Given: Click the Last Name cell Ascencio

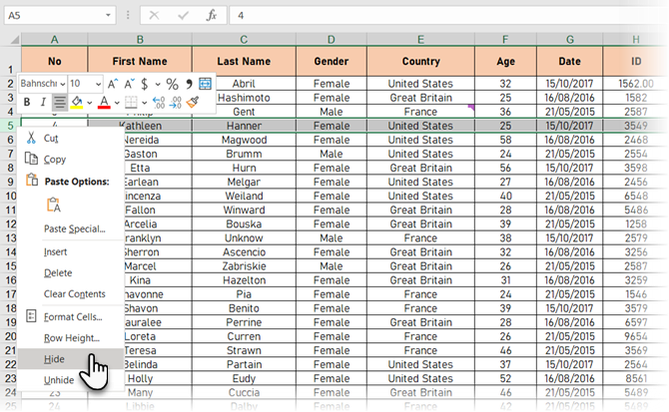Looking at the screenshot, I should (x=244, y=252).
